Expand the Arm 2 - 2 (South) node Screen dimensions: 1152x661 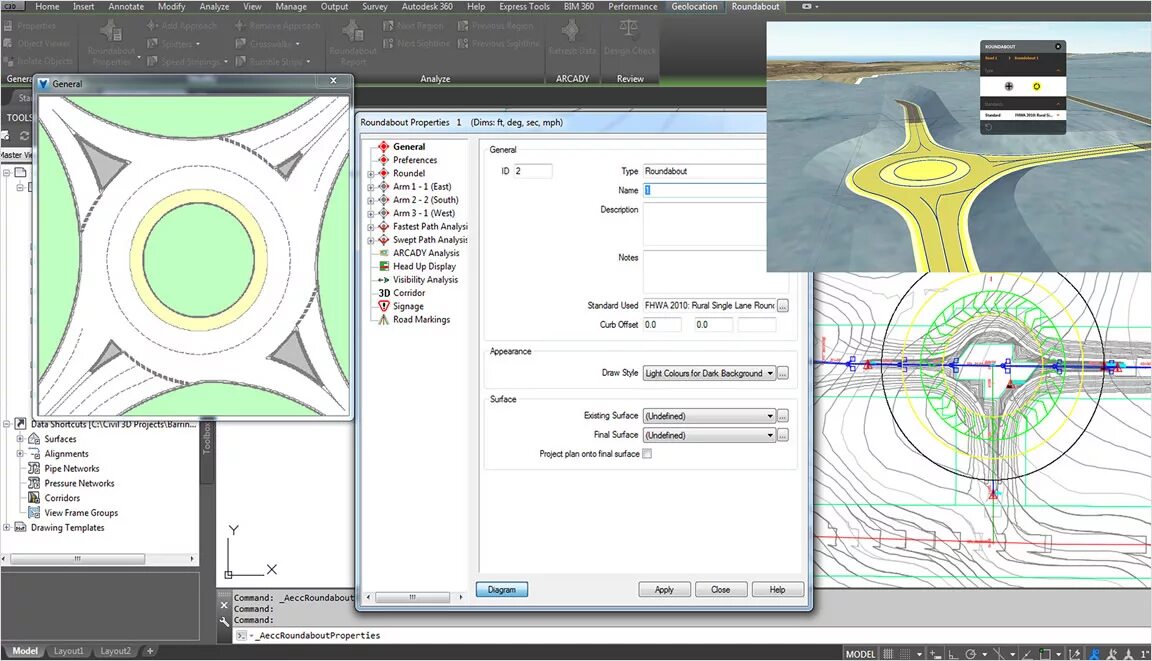click(x=371, y=200)
